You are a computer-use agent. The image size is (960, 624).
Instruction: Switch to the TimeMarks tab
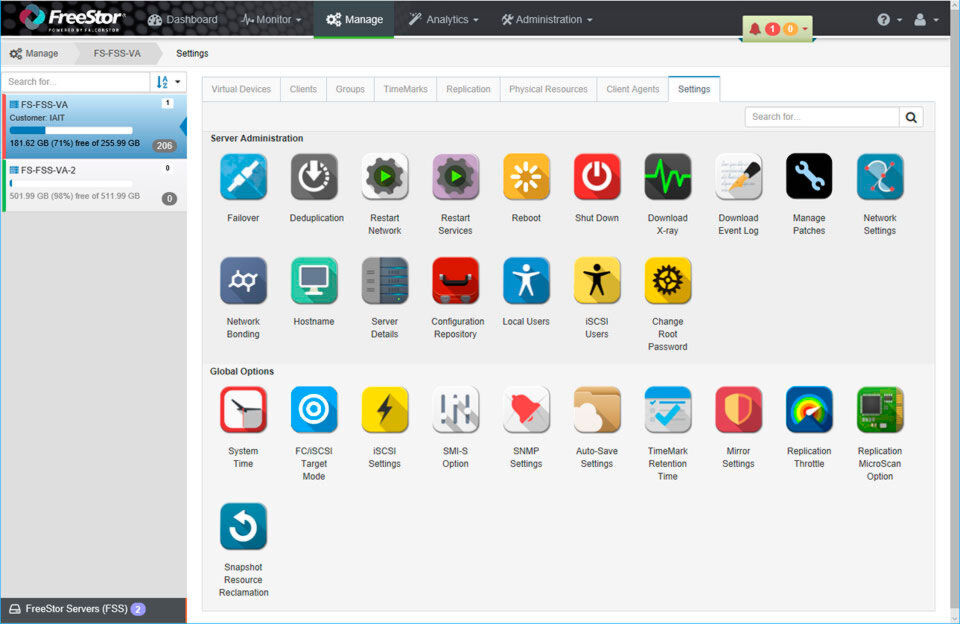[405, 89]
